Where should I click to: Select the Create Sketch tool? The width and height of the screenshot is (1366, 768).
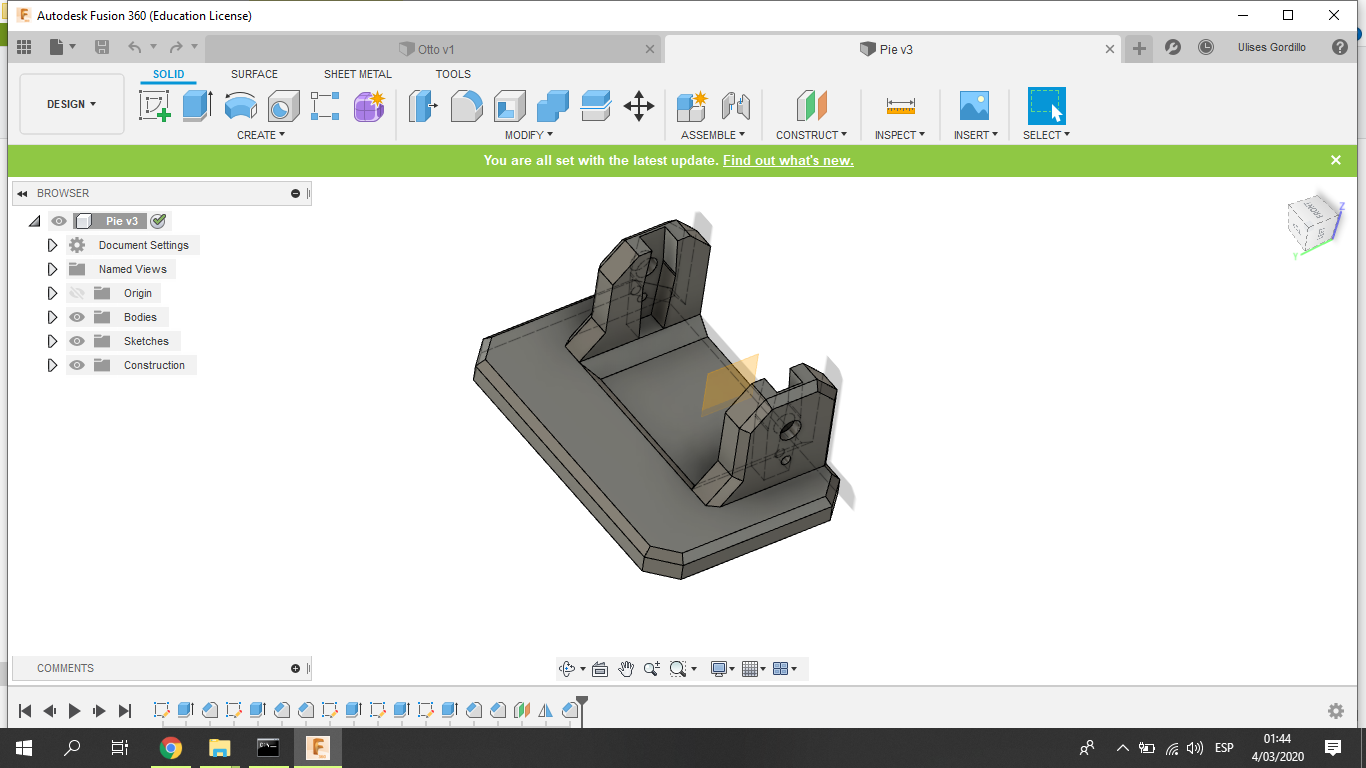point(155,105)
